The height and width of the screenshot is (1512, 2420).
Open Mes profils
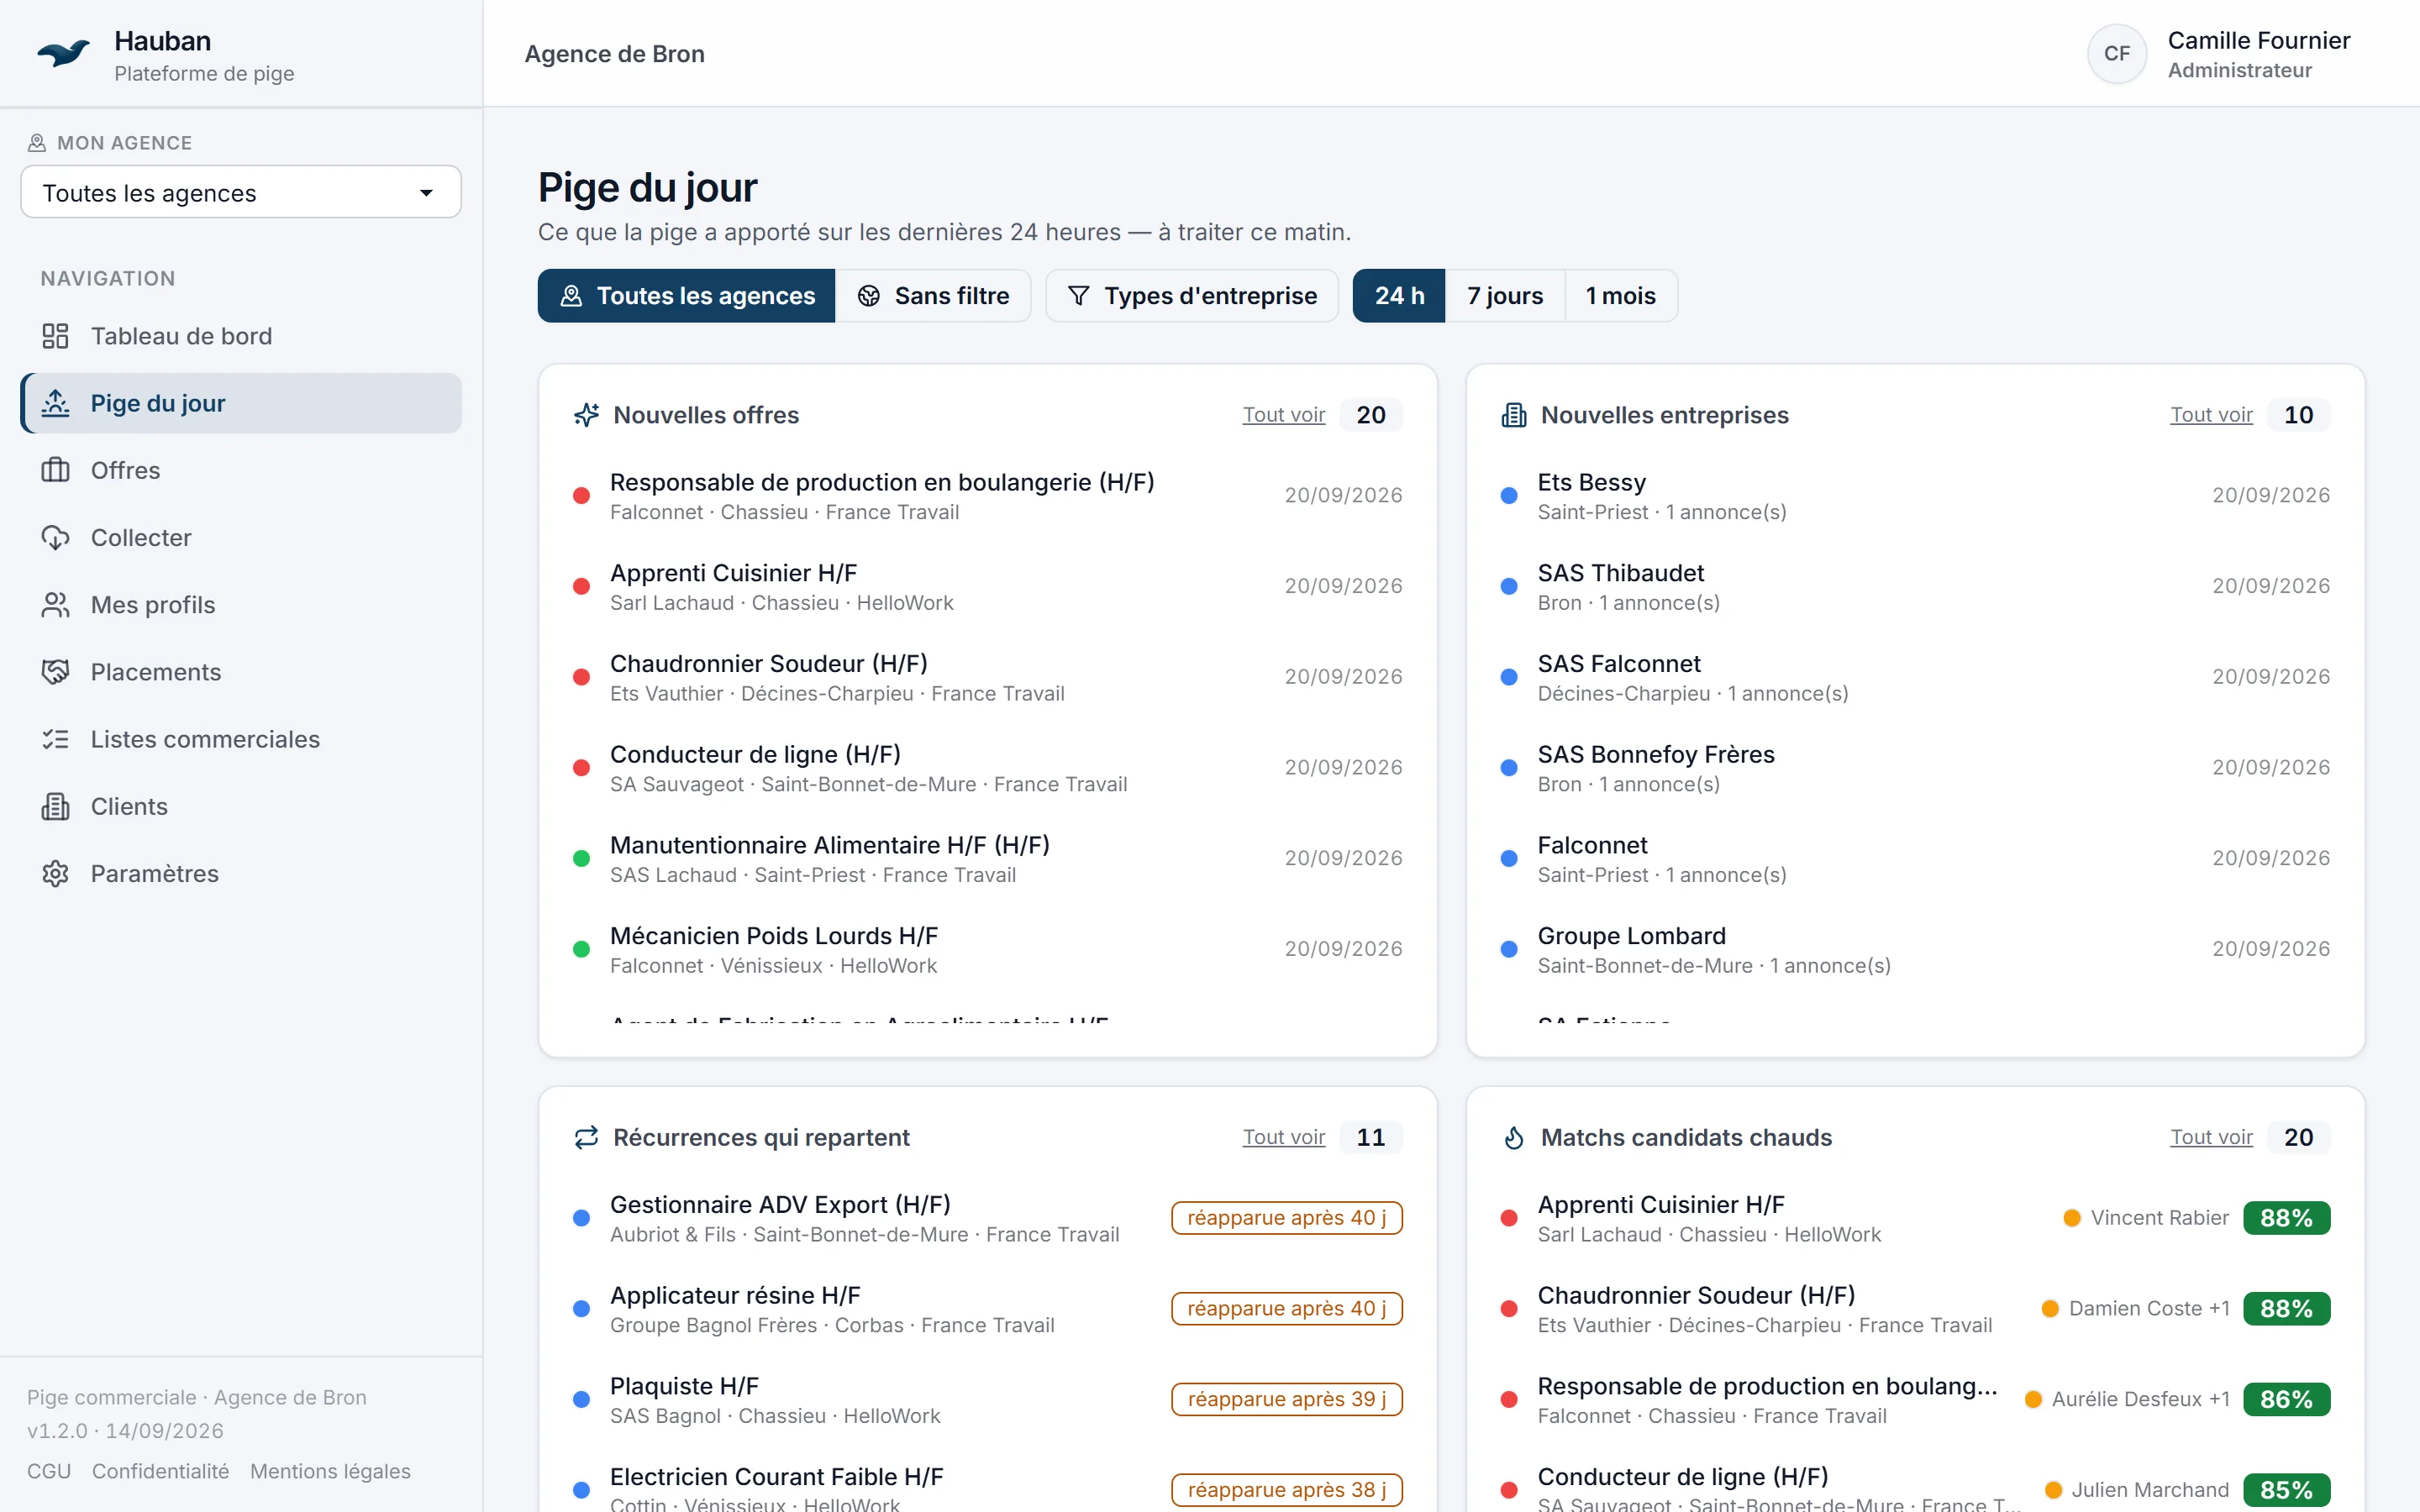(x=241, y=604)
